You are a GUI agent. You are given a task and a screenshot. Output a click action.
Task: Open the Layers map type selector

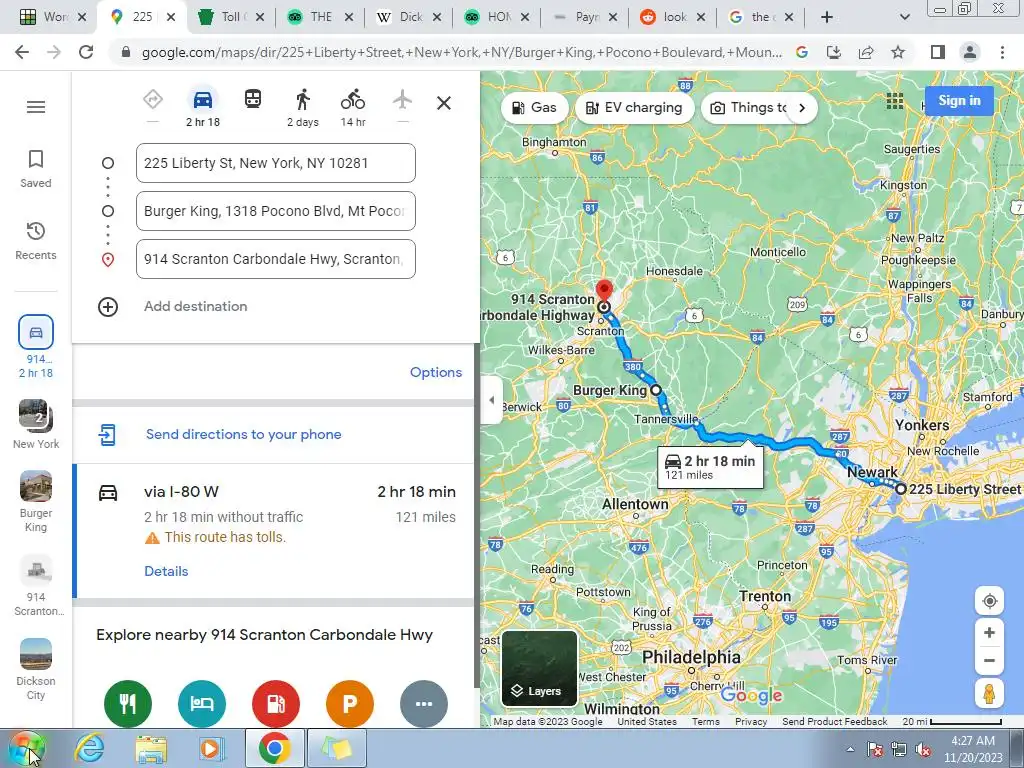pos(539,668)
